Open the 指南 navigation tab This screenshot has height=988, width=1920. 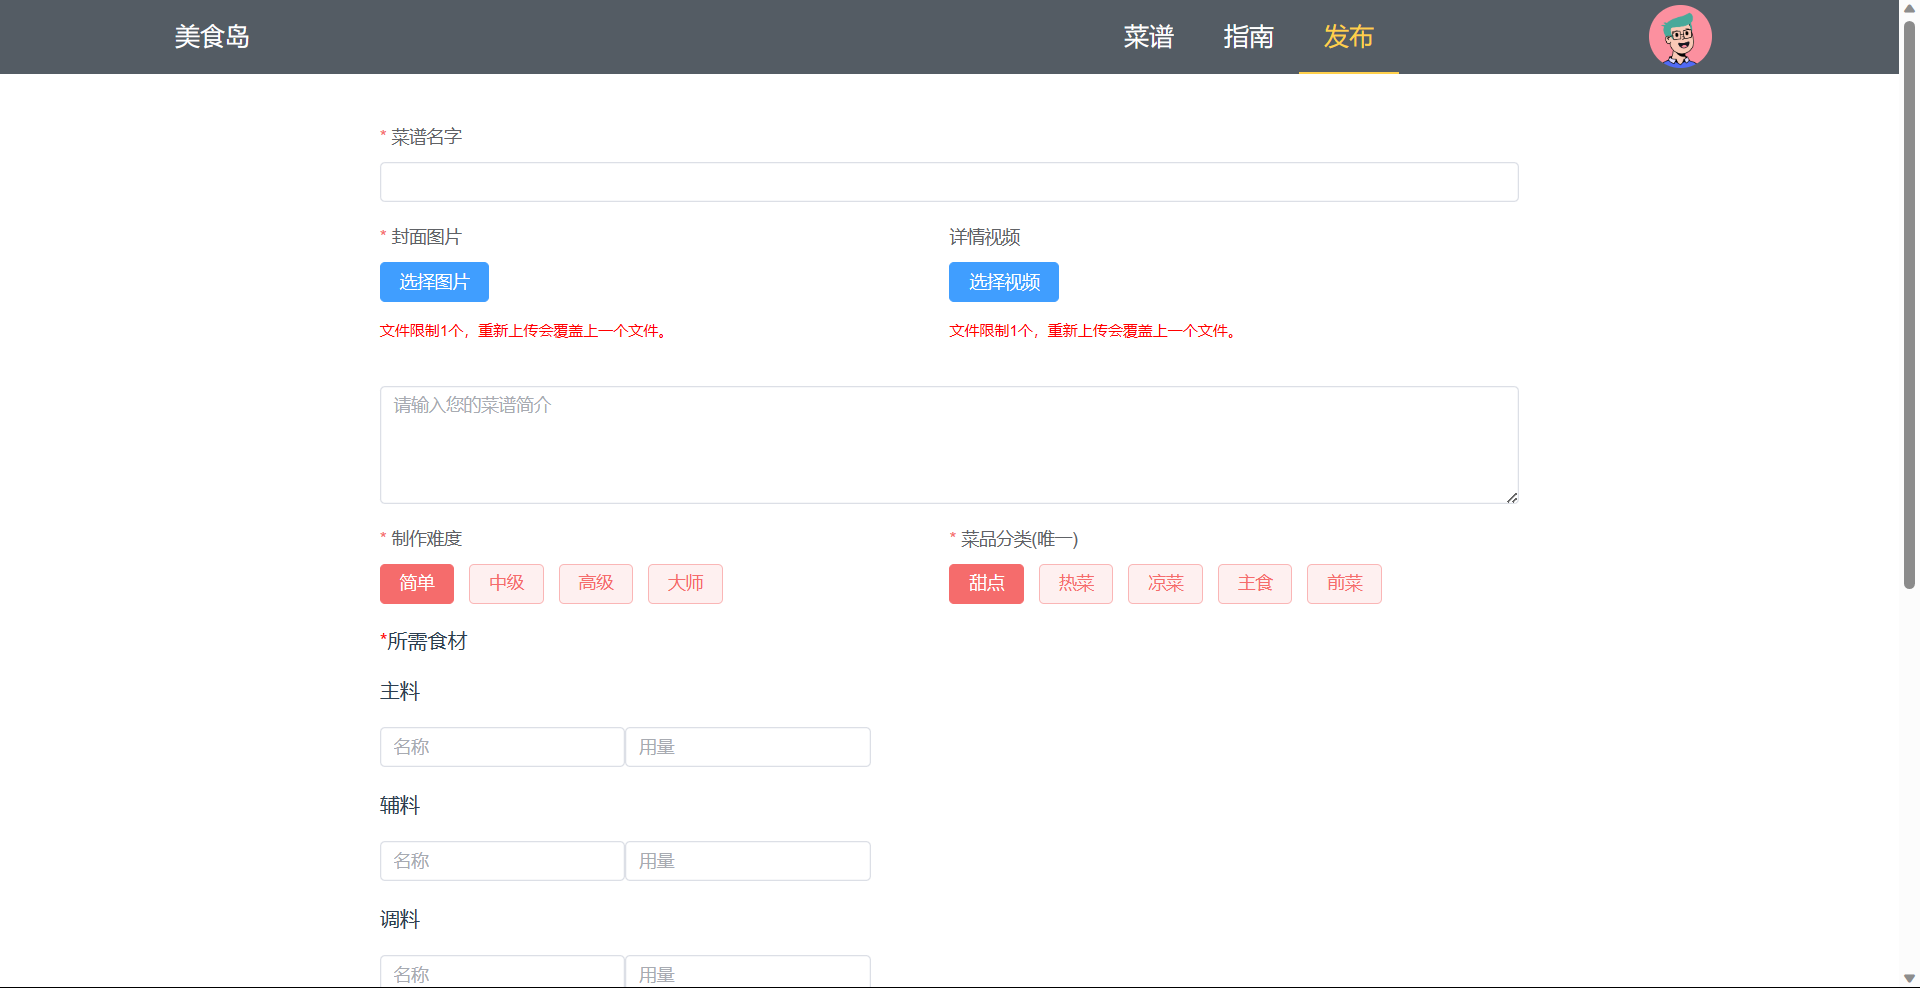pyautogui.click(x=1248, y=37)
